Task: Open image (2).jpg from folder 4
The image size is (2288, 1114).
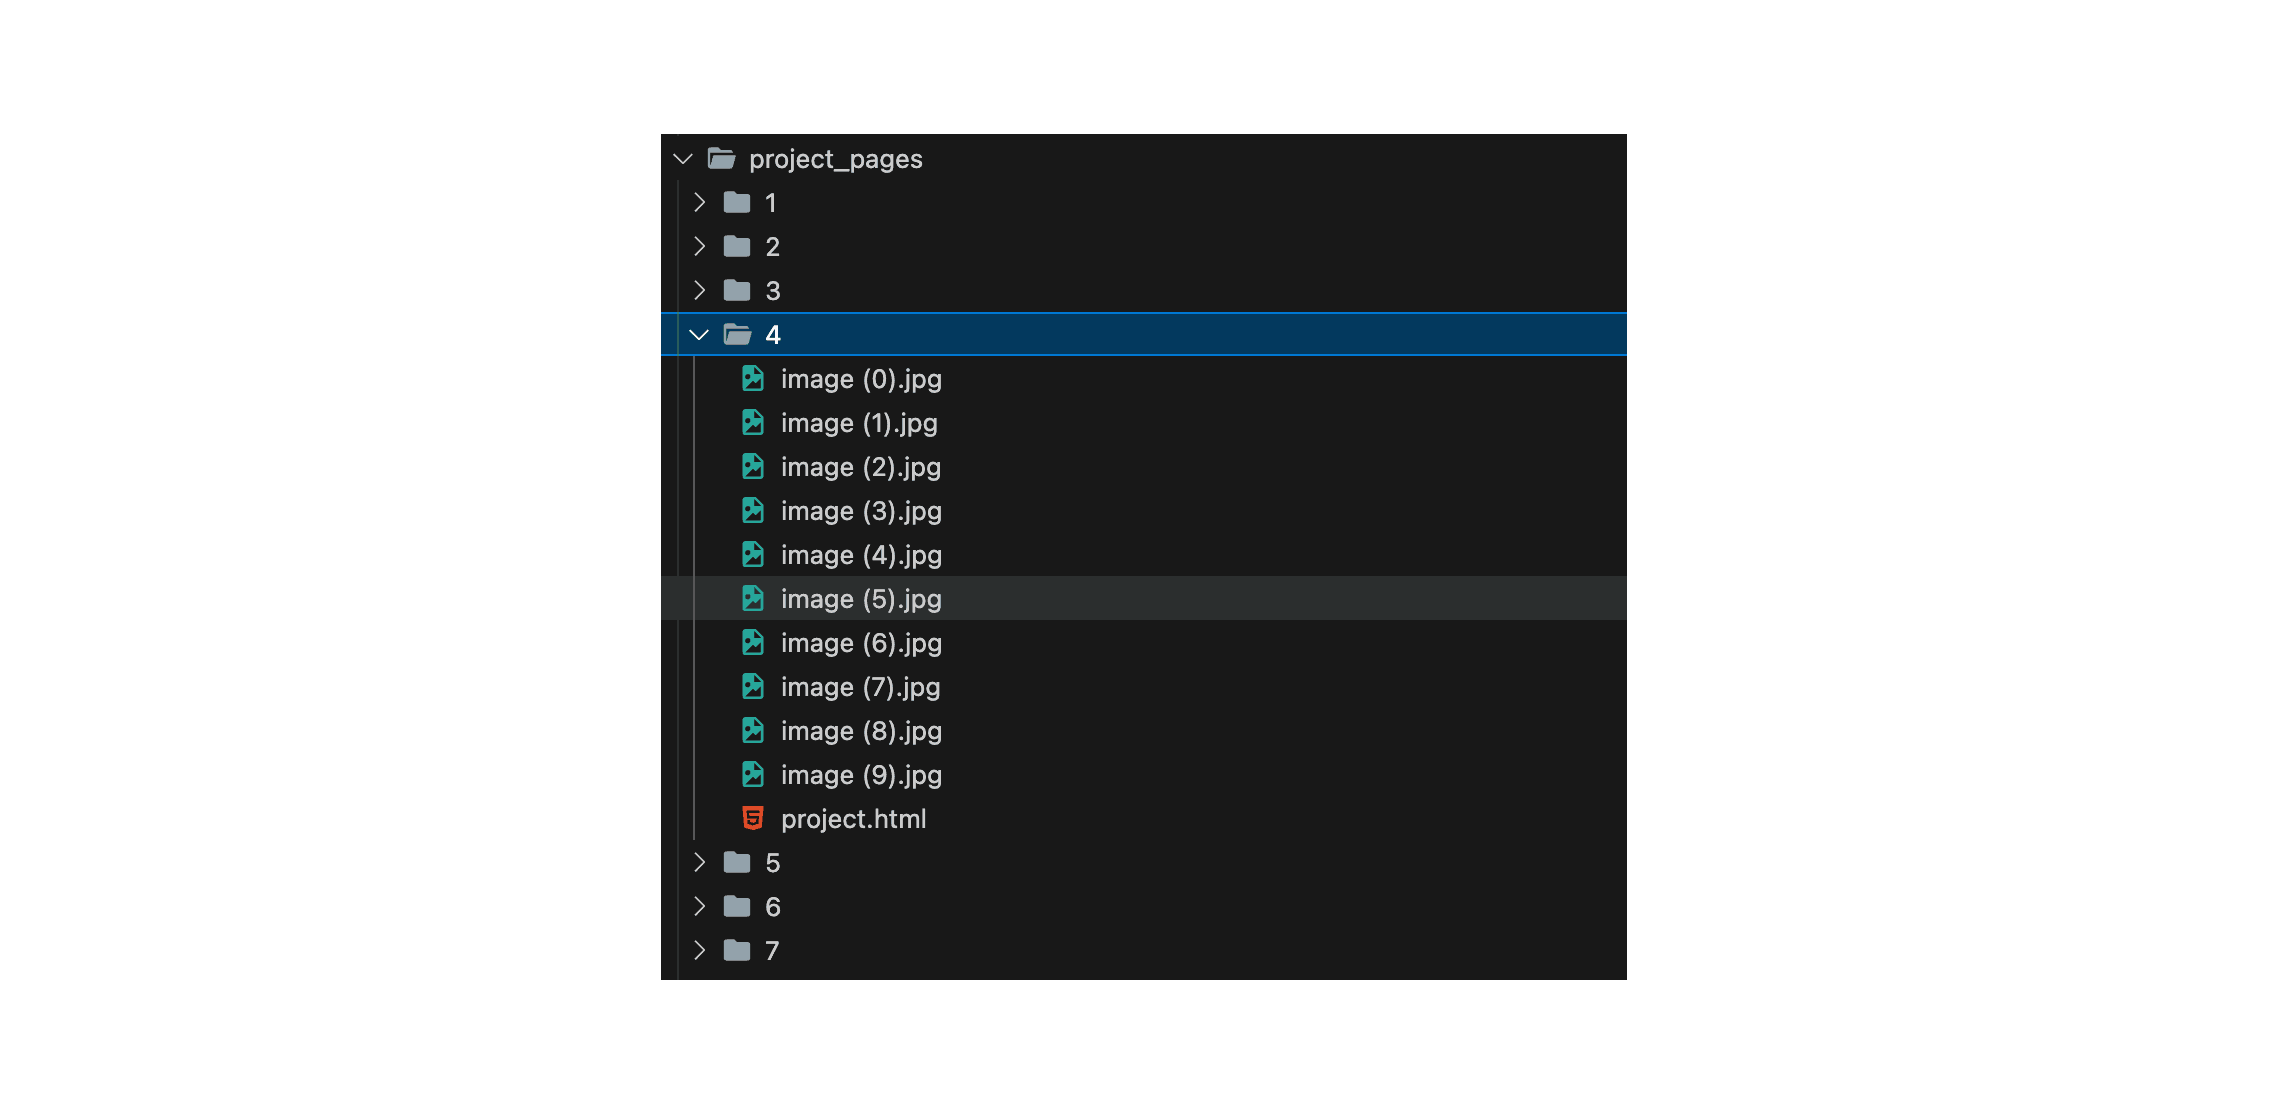Action: click(x=861, y=467)
